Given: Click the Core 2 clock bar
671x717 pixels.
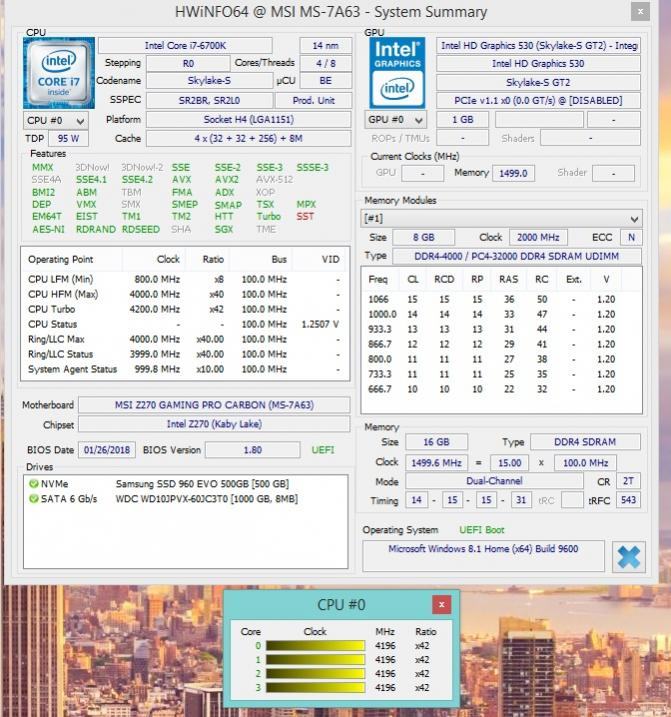Looking at the screenshot, I should click(315, 674).
